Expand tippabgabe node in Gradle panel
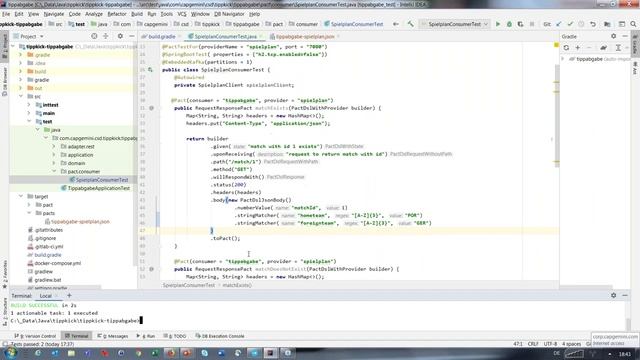 [563, 59]
